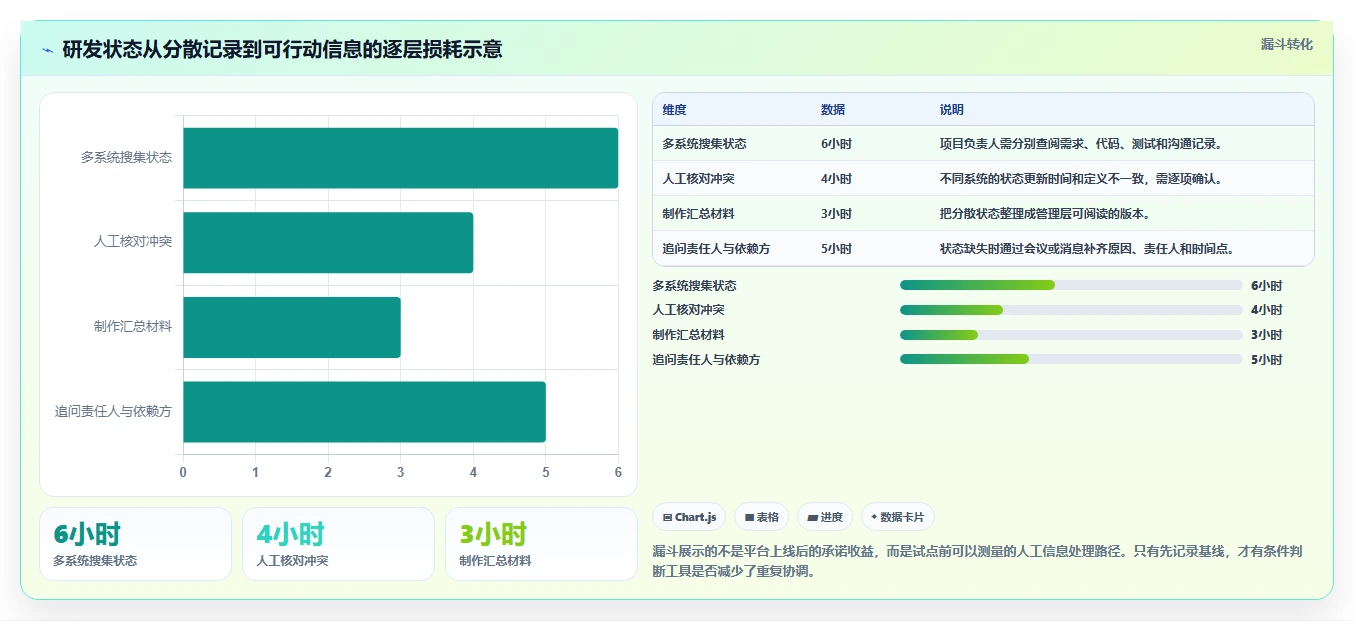Click the Chart.js tag chip
This screenshot has height=621, width=1354.
tap(689, 517)
